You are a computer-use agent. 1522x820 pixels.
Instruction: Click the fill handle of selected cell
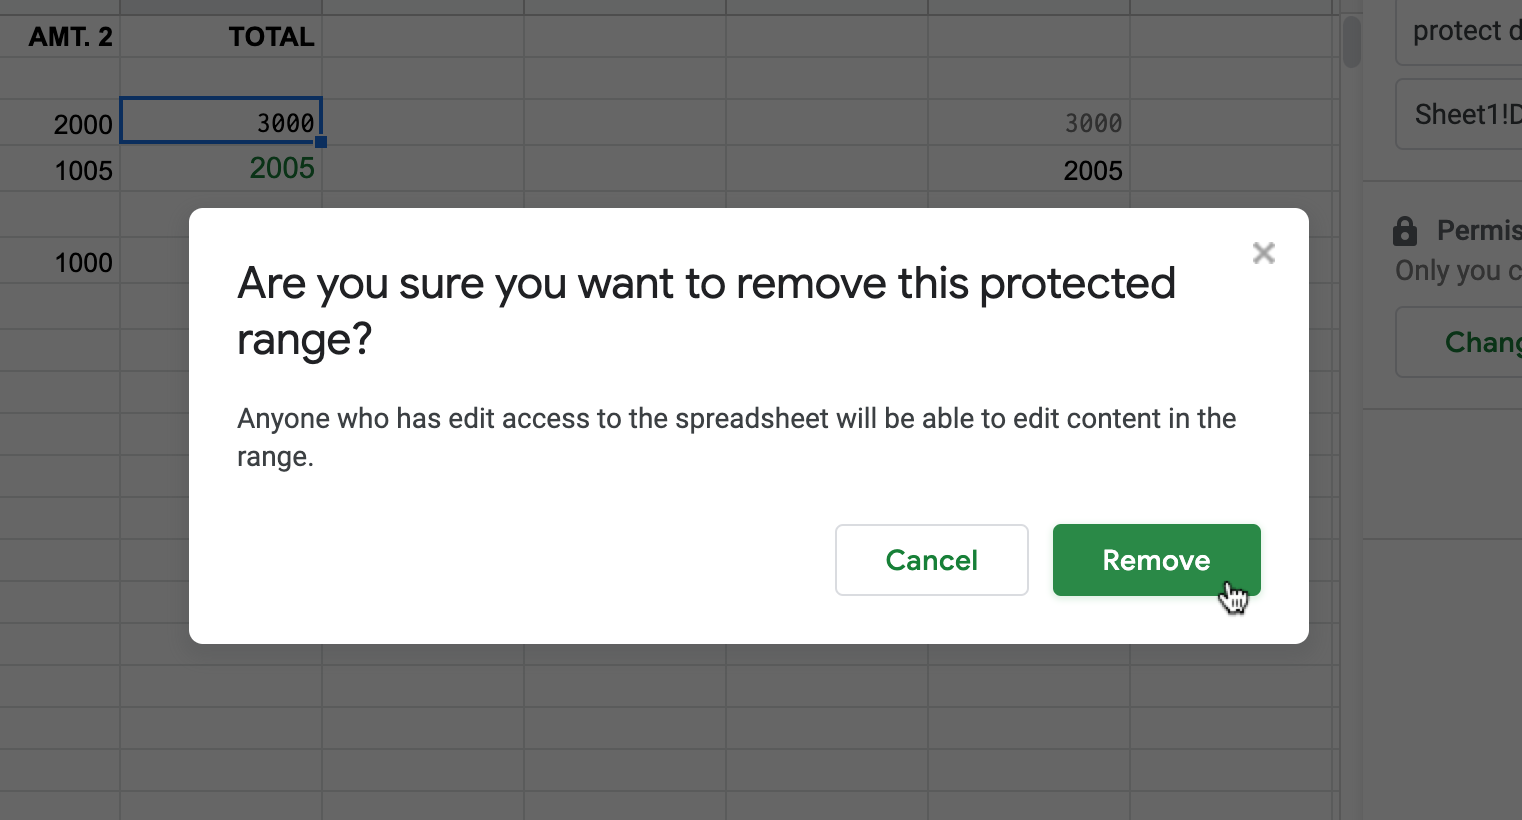(321, 142)
